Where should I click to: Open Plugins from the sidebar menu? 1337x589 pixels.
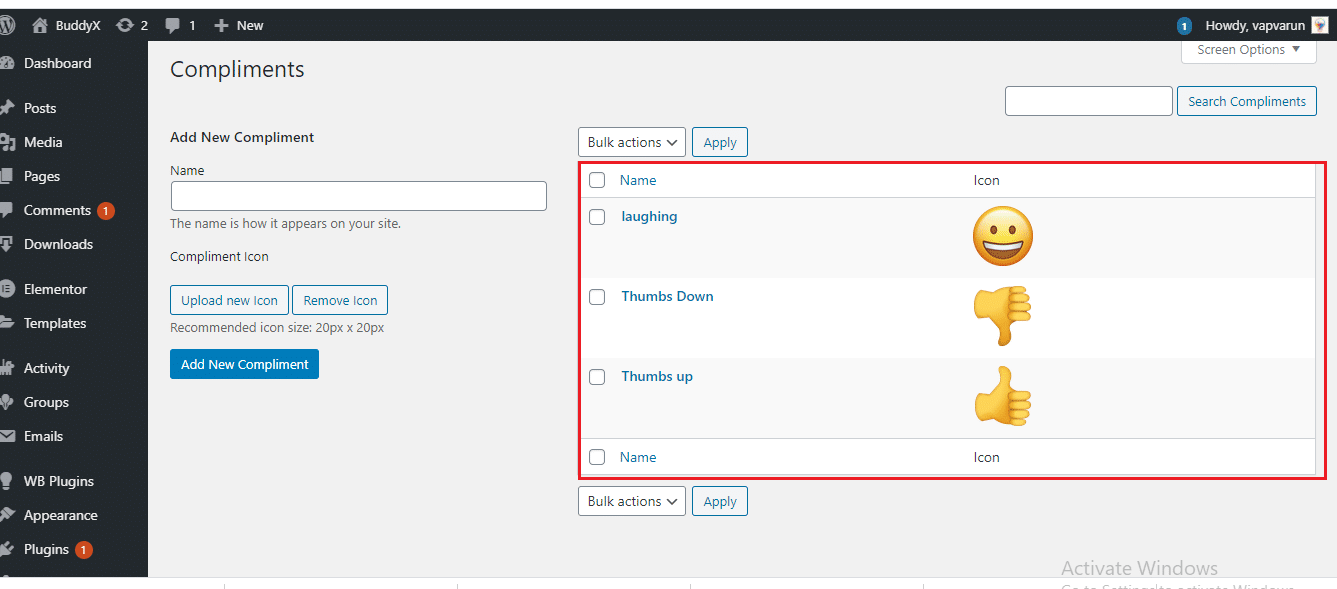click(46, 548)
